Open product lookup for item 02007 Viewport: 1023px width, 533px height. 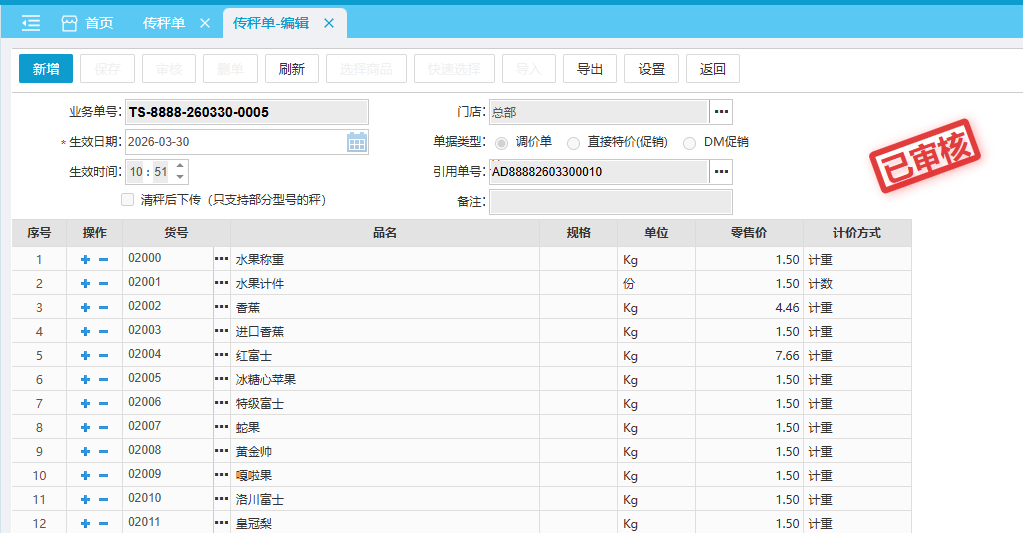point(221,427)
